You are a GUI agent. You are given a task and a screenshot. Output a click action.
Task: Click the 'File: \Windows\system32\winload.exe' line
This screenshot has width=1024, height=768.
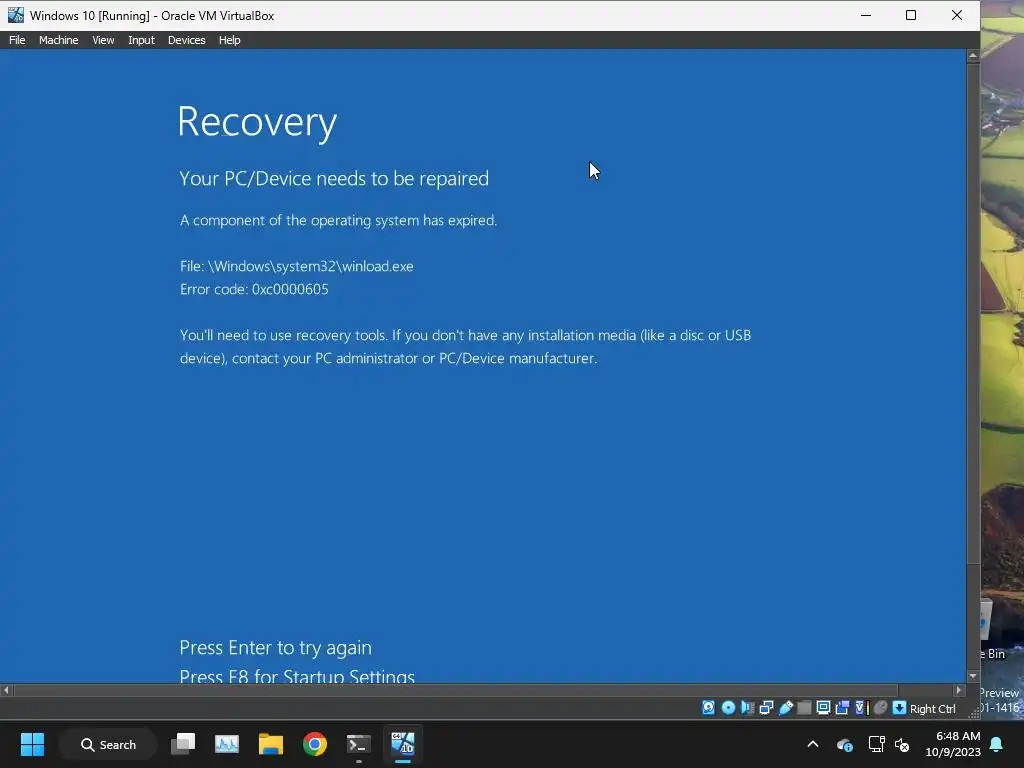[x=296, y=266]
